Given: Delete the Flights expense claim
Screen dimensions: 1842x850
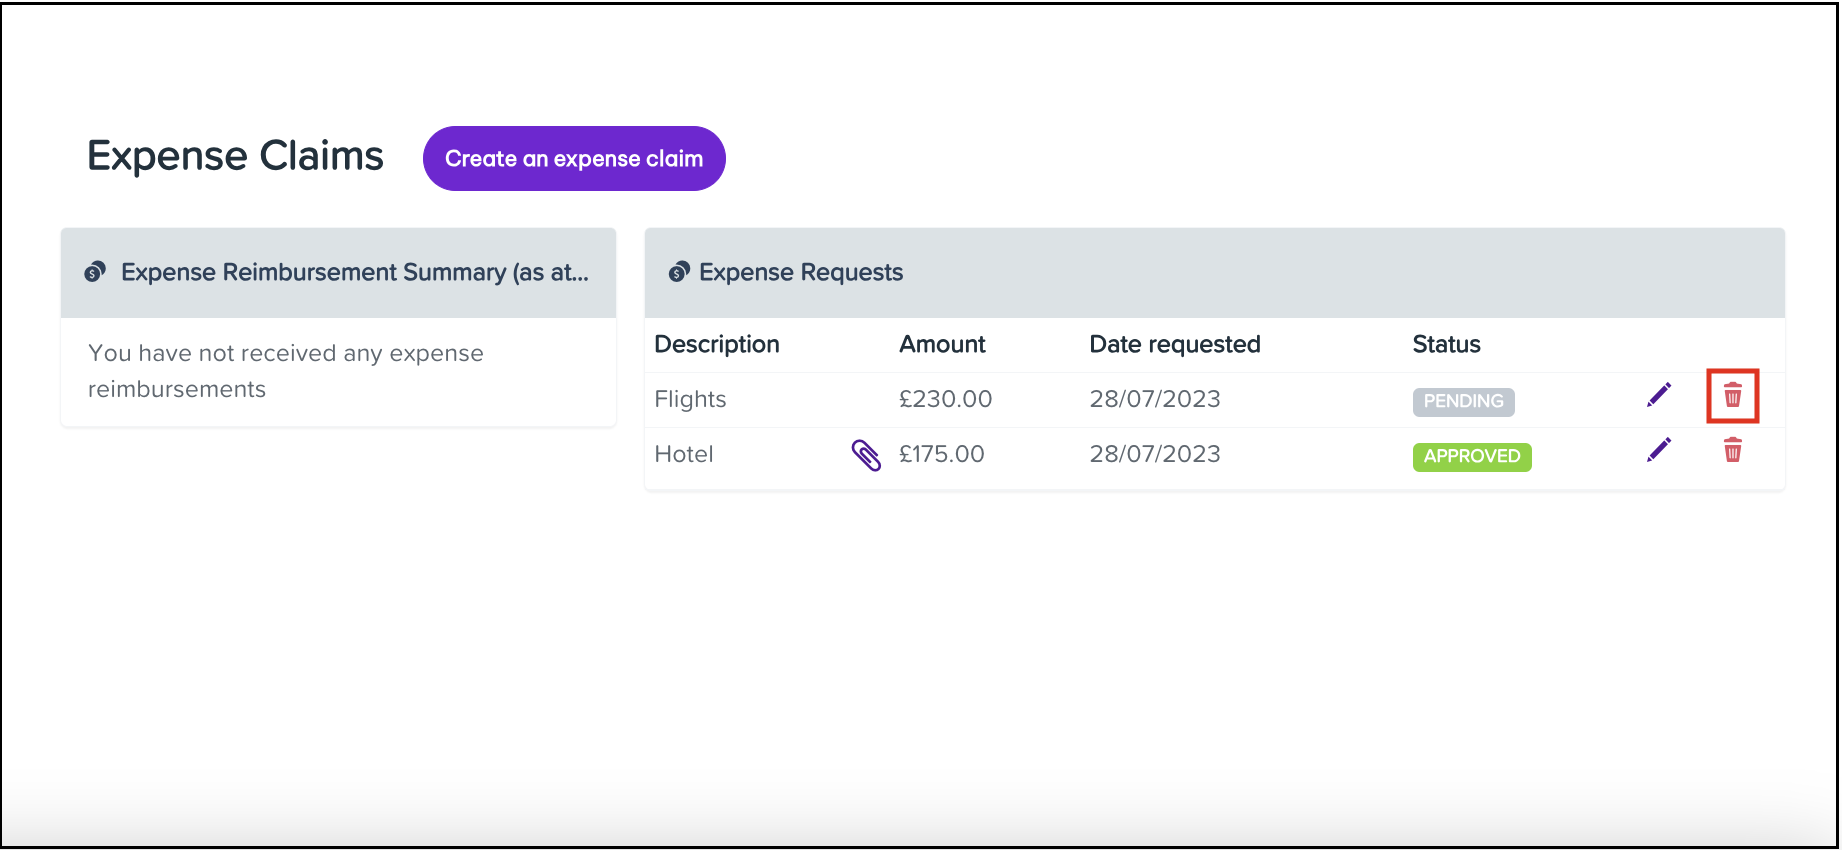Looking at the screenshot, I should pyautogui.click(x=1732, y=396).
